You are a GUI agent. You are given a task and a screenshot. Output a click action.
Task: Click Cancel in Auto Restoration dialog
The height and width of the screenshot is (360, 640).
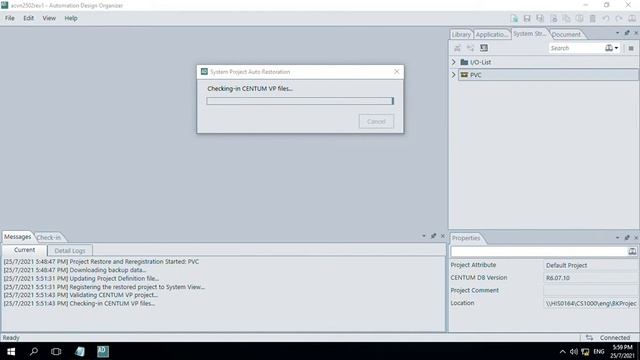[x=376, y=121]
